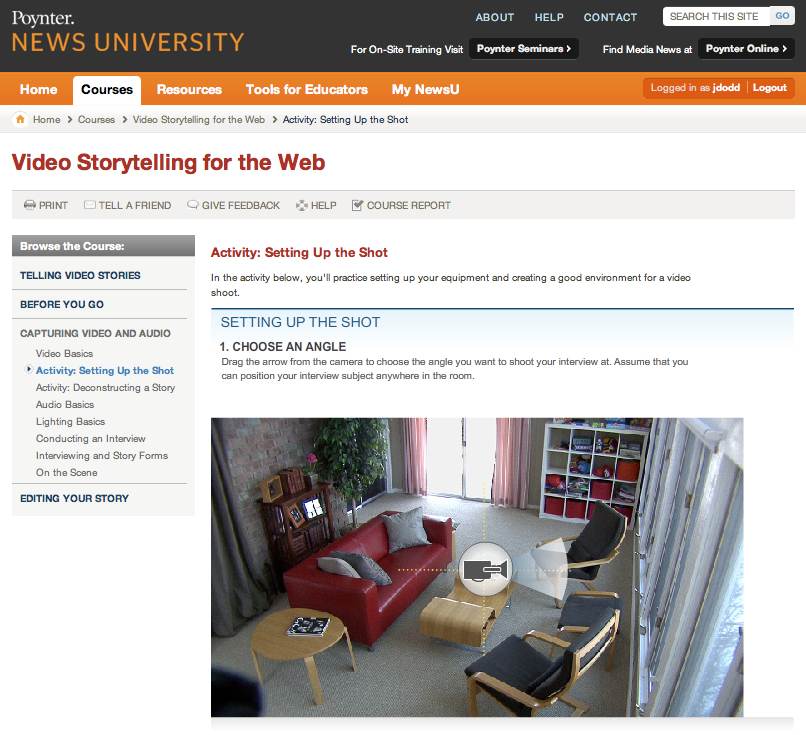The image size is (806, 735).
Task: Click the camera icon in the room image
Action: [x=485, y=569]
